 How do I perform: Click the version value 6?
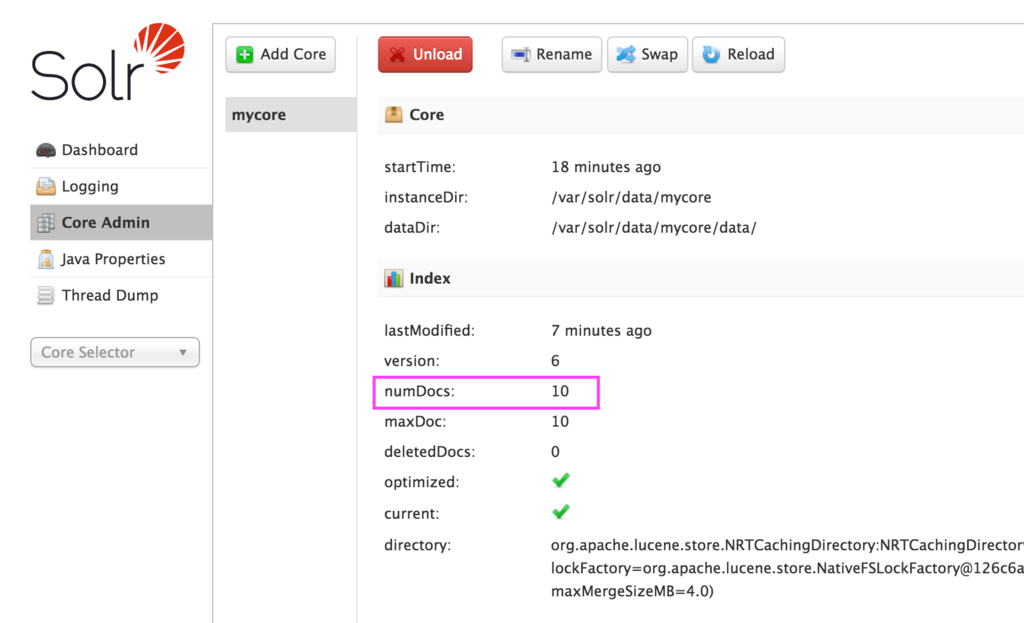555,361
